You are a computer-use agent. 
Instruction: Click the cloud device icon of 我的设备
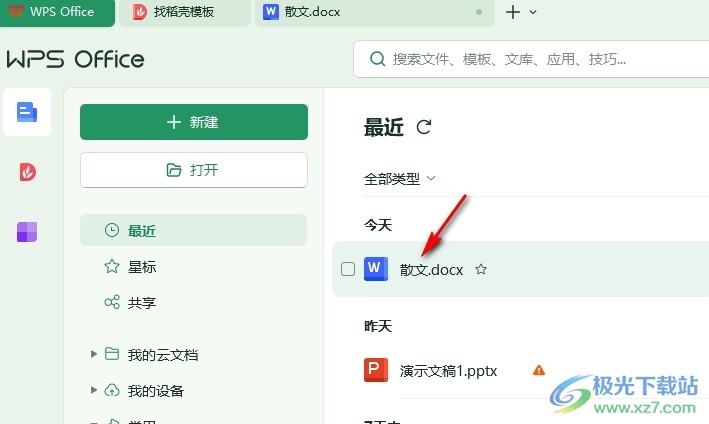point(112,390)
